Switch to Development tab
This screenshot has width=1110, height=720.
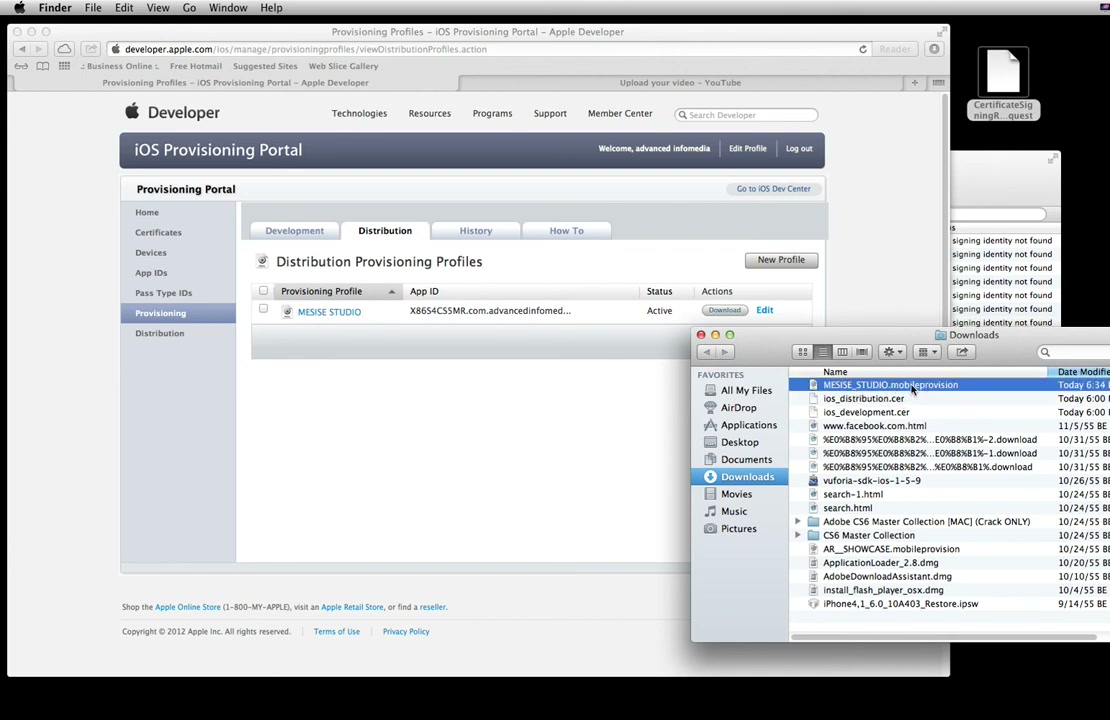pyautogui.click(x=294, y=231)
